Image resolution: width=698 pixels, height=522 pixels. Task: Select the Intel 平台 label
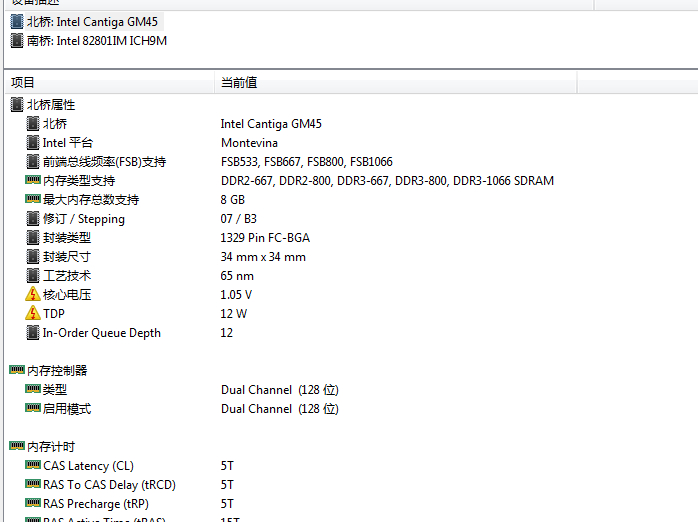point(68,143)
